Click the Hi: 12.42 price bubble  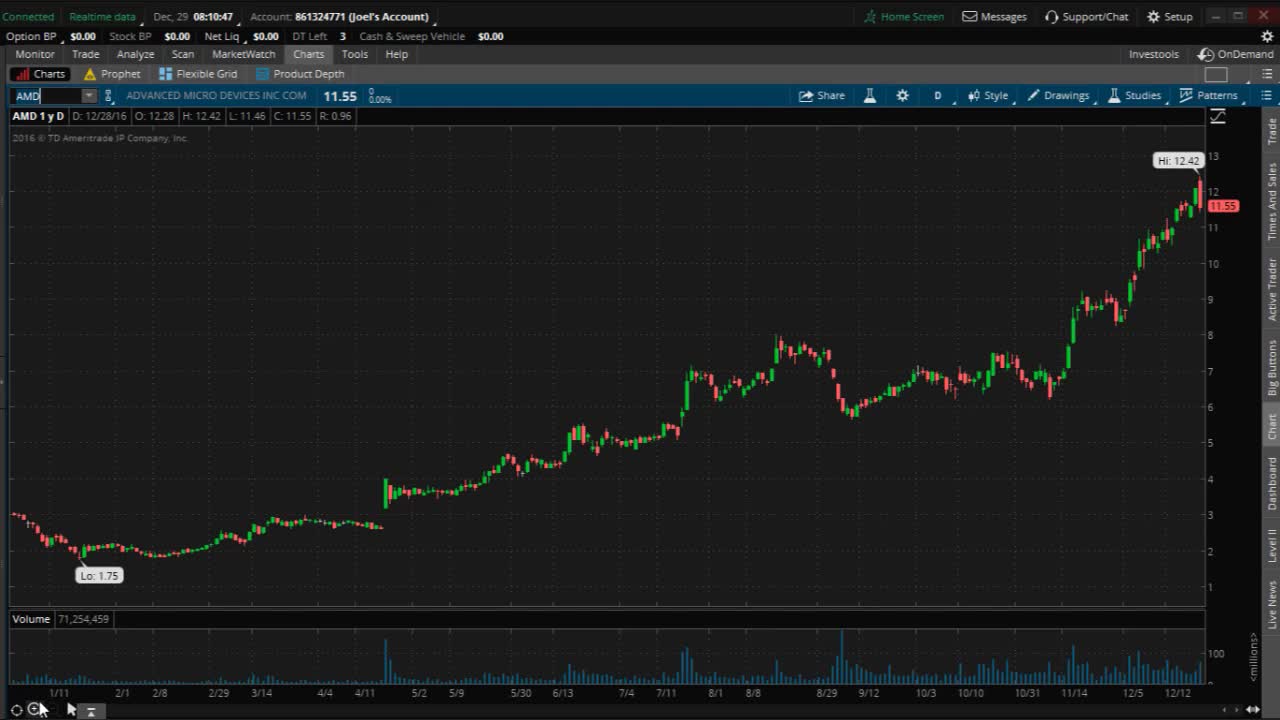pos(1178,160)
